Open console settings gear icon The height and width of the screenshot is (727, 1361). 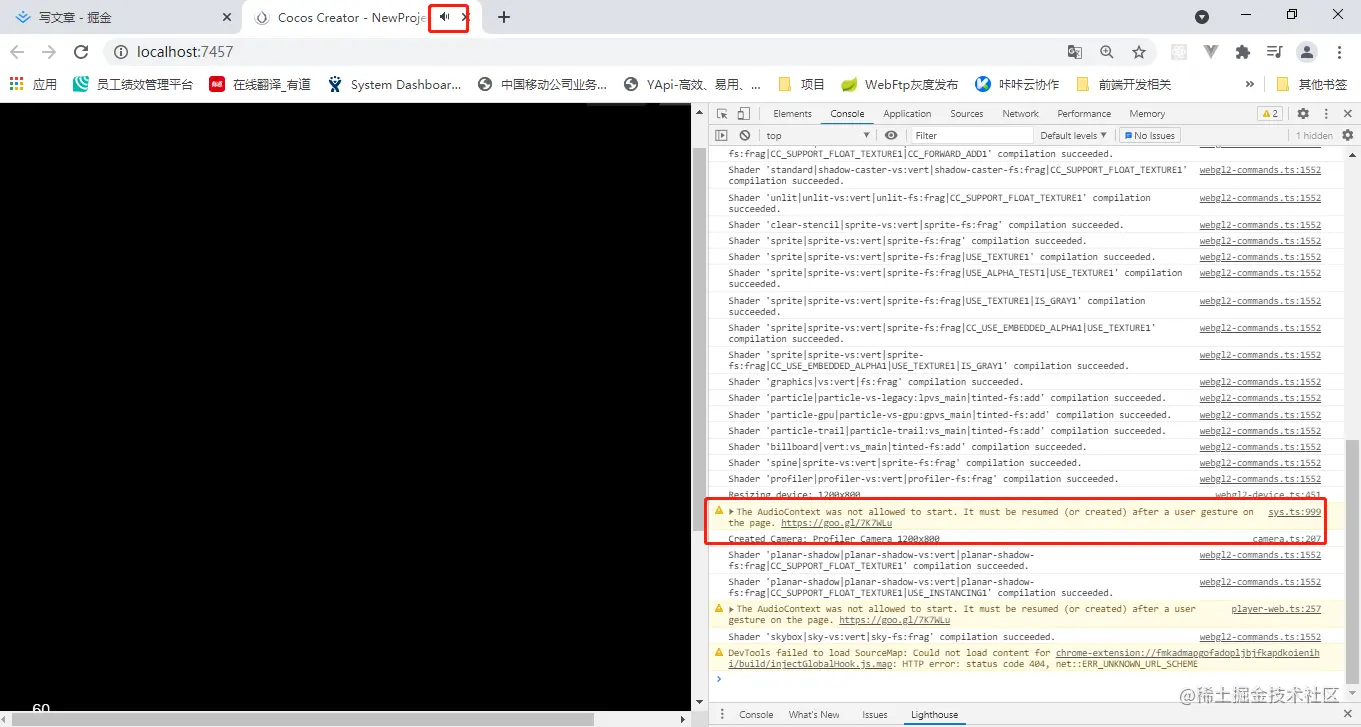[x=1348, y=135]
